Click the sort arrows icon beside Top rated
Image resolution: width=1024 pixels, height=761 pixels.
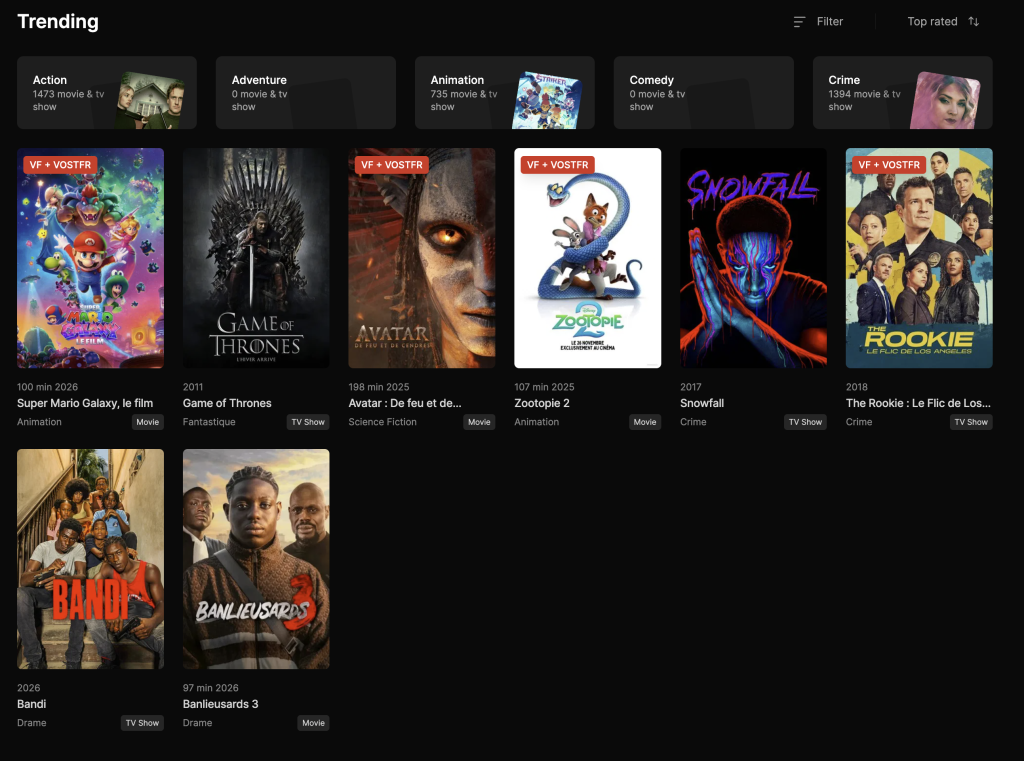pos(974,22)
